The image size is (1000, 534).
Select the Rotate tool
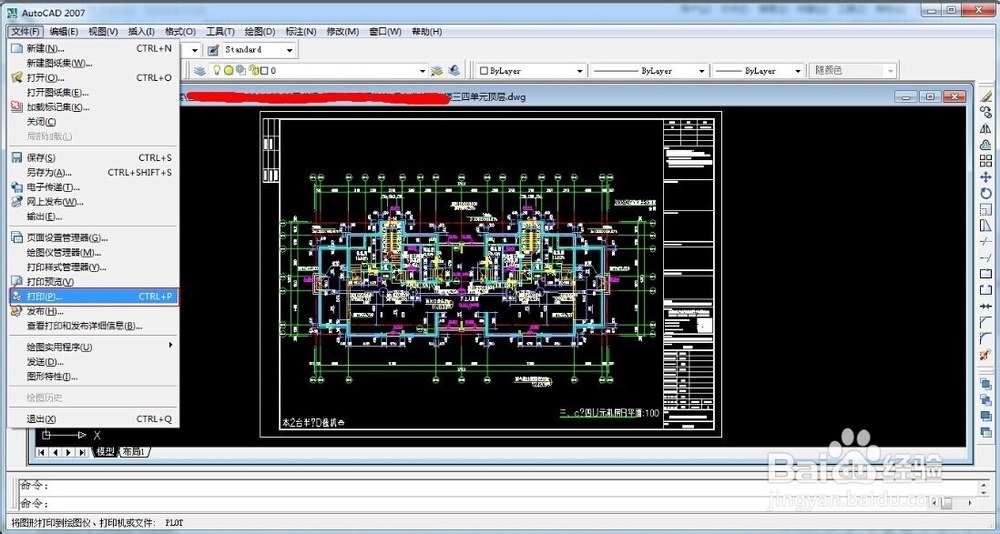click(x=986, y=193)
